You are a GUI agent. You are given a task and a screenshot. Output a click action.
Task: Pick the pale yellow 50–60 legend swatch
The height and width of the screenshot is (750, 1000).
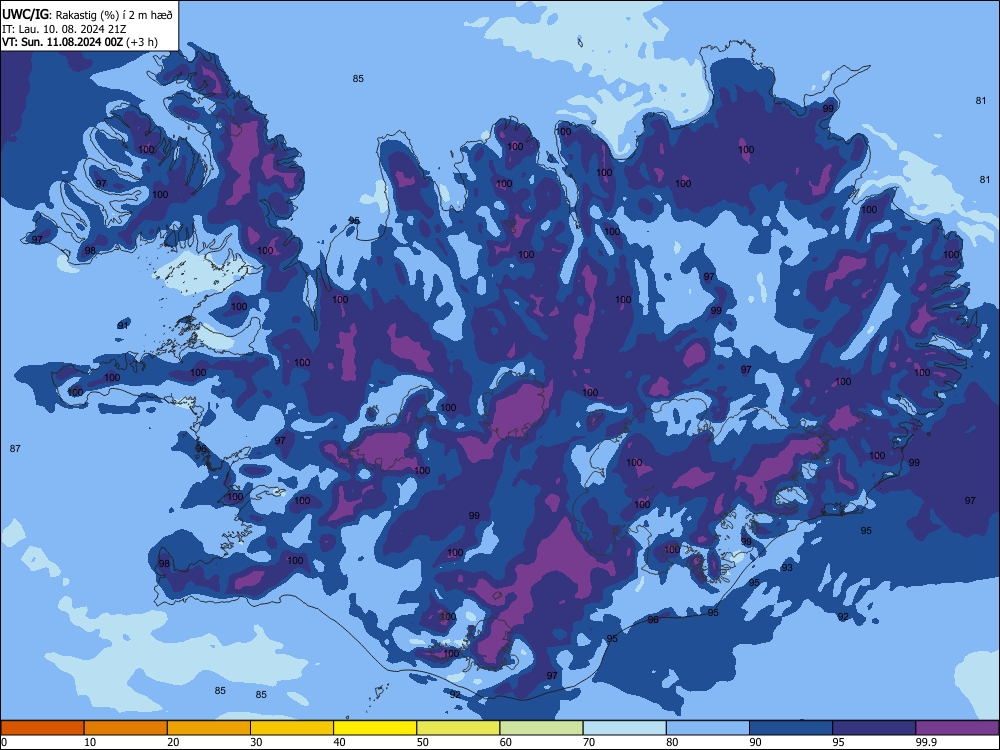(x=459, y=728)
